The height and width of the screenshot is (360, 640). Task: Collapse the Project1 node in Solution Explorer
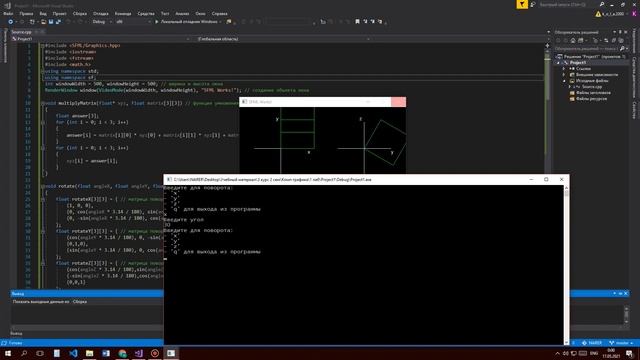[x=558, y=63]
